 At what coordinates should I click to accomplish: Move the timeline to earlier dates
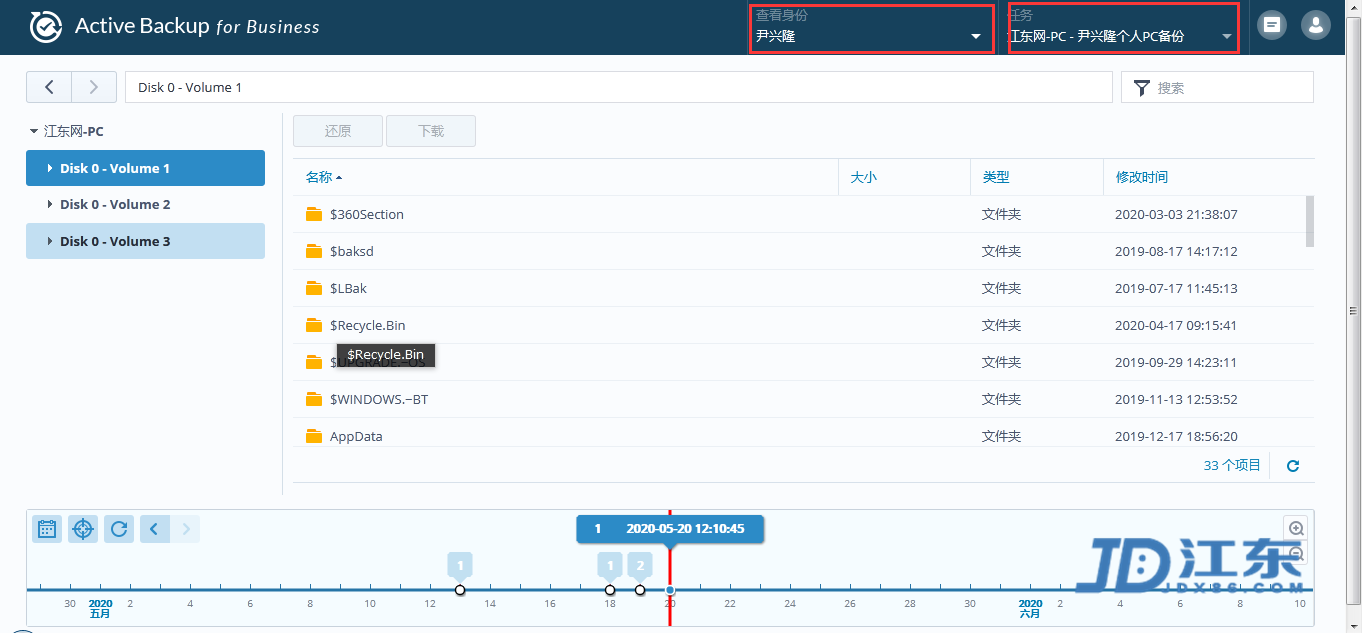[155, 529]
